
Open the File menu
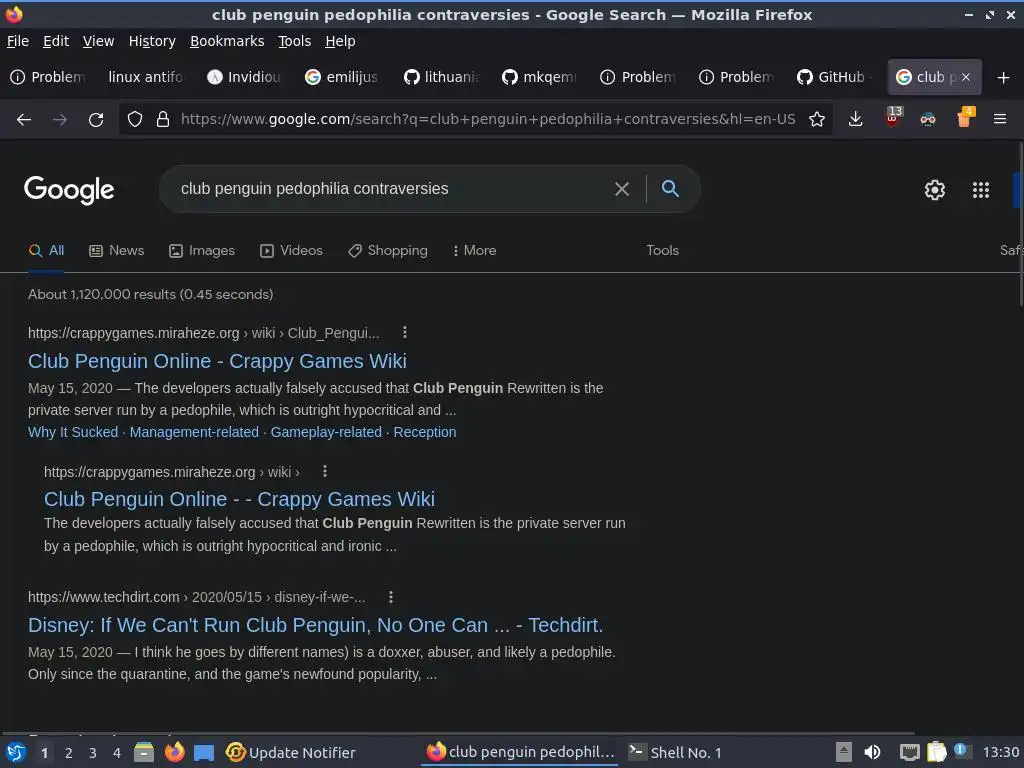click(18, 41)
